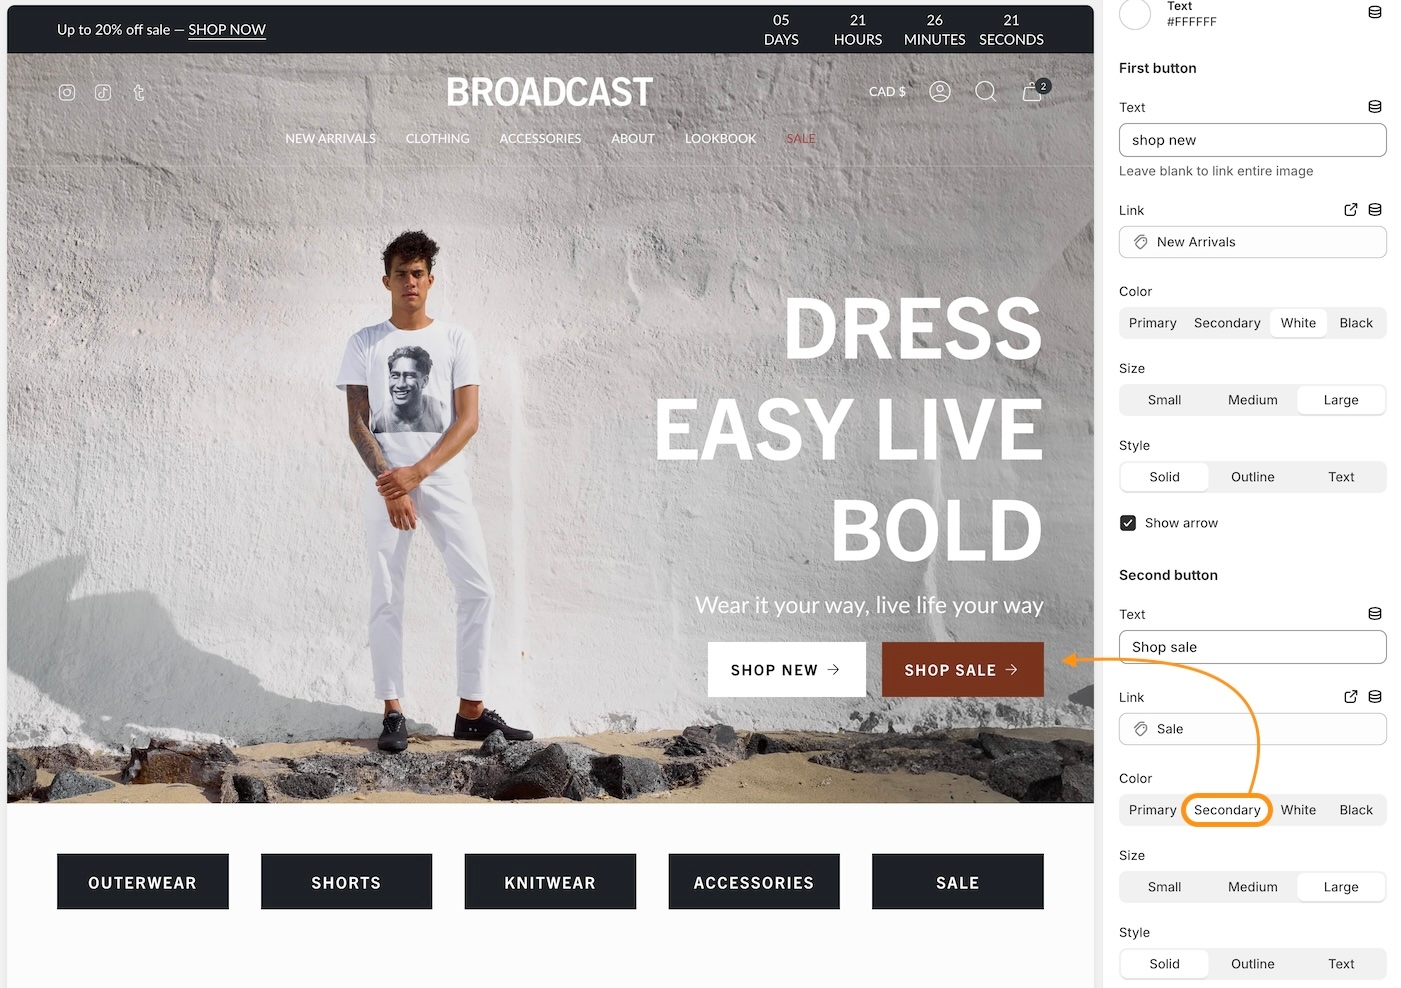Open the Sale link picker field
1401x988 pixels.
(x=1252, y=729)
